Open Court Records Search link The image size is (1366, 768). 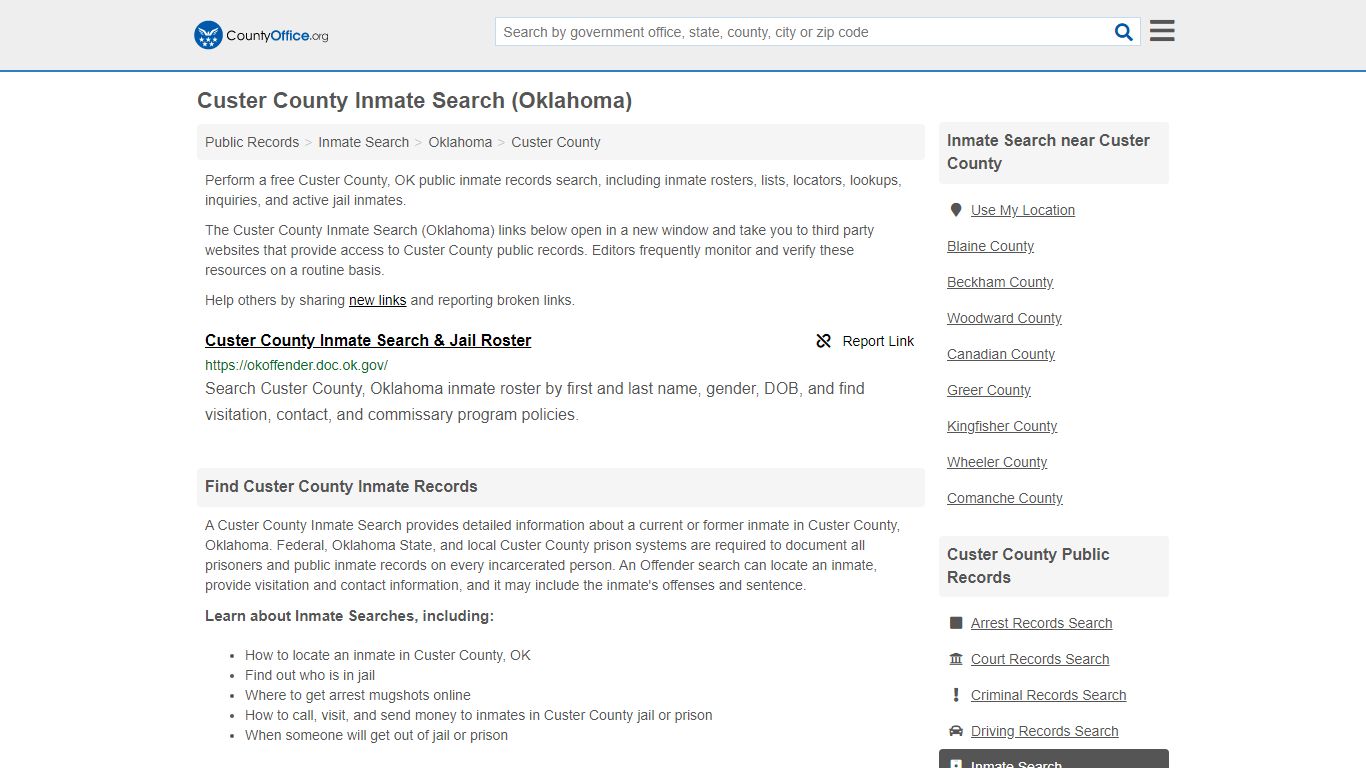1040,659
